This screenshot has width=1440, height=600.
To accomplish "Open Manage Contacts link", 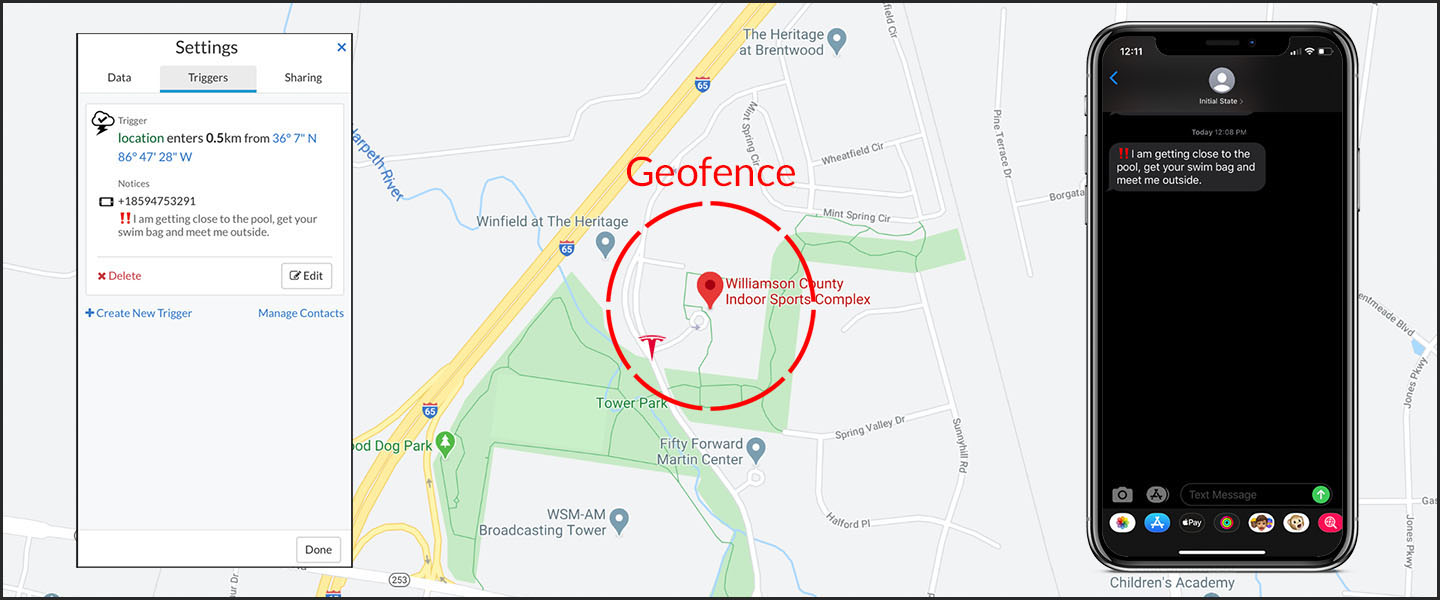I will (301, 313).
